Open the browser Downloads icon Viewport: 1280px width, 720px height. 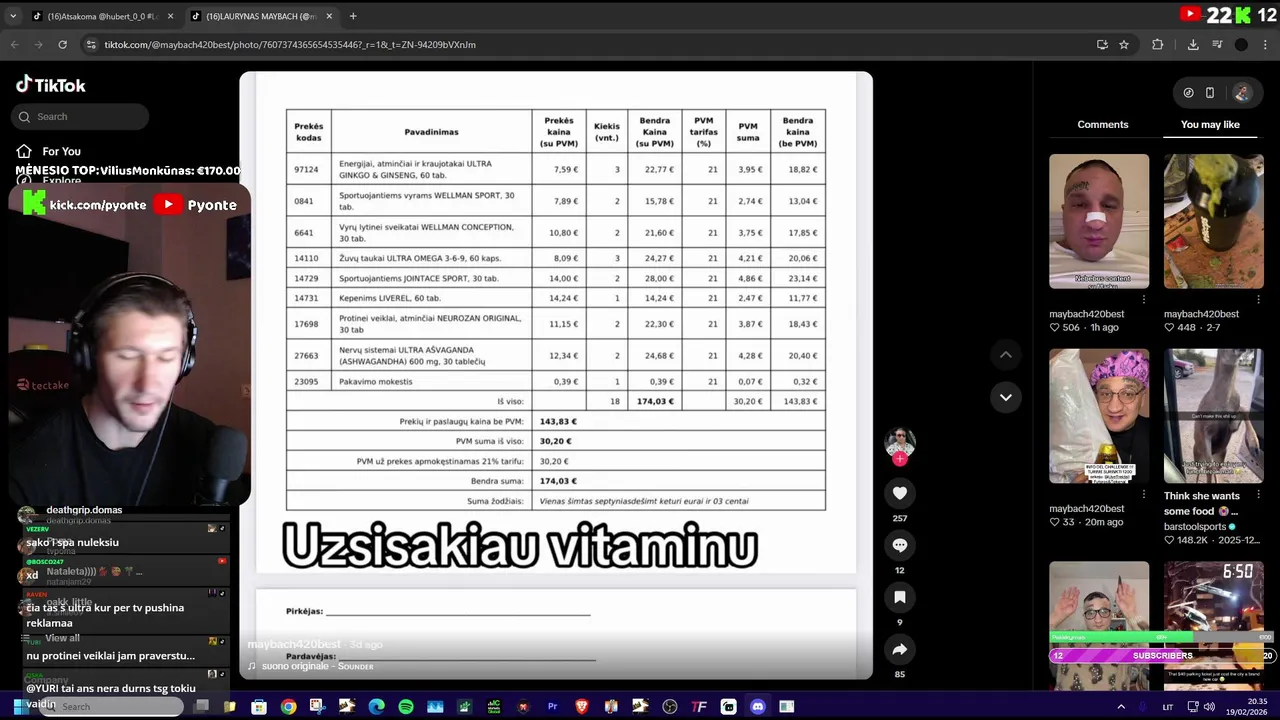coord(1193,44)
